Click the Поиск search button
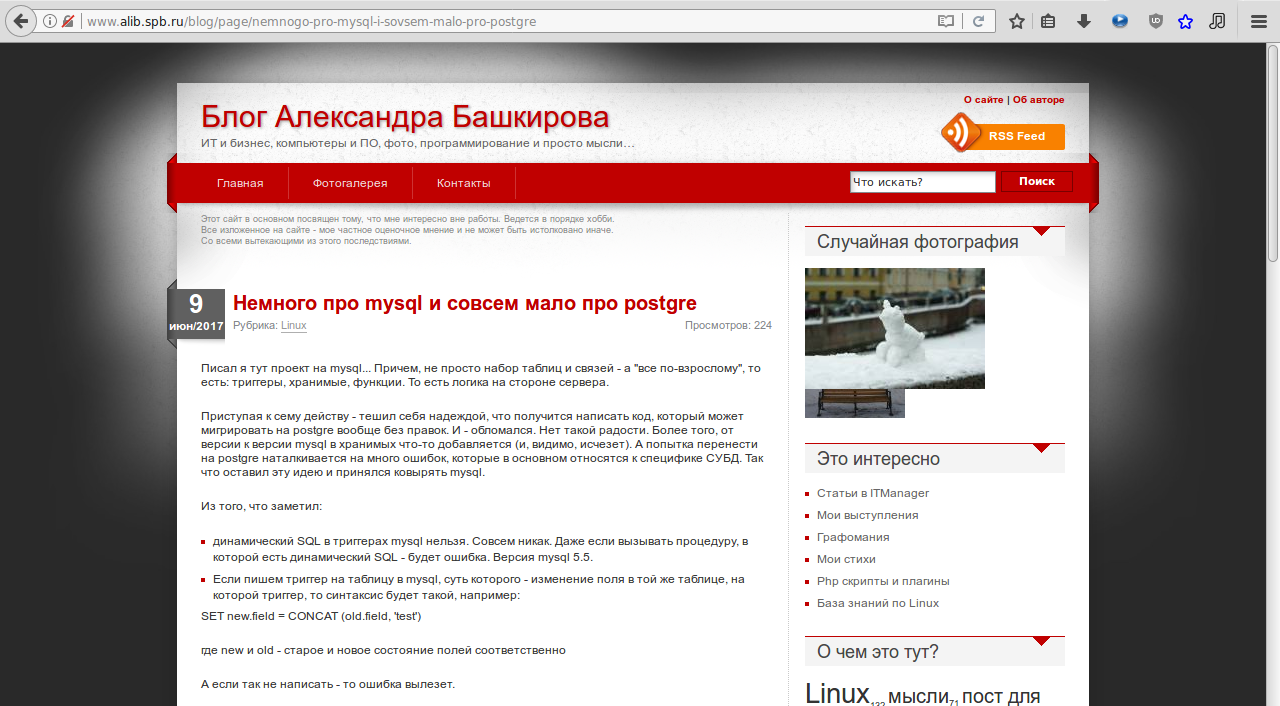The height and width of the screenshot is (706, 1280). (x=1037, y=181)
